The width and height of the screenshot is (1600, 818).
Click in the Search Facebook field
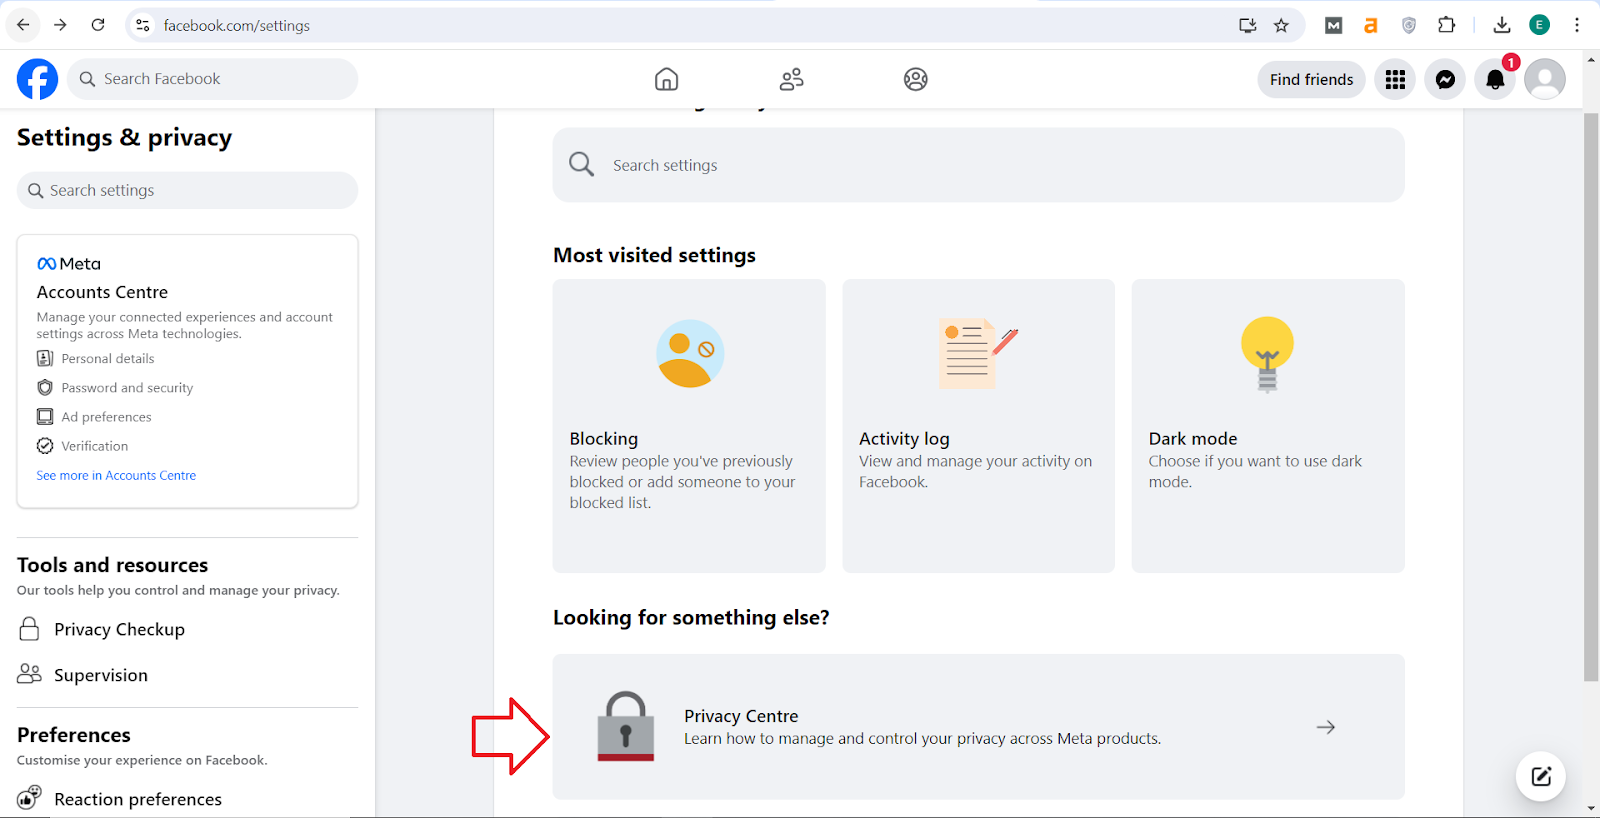pos(212,79)
